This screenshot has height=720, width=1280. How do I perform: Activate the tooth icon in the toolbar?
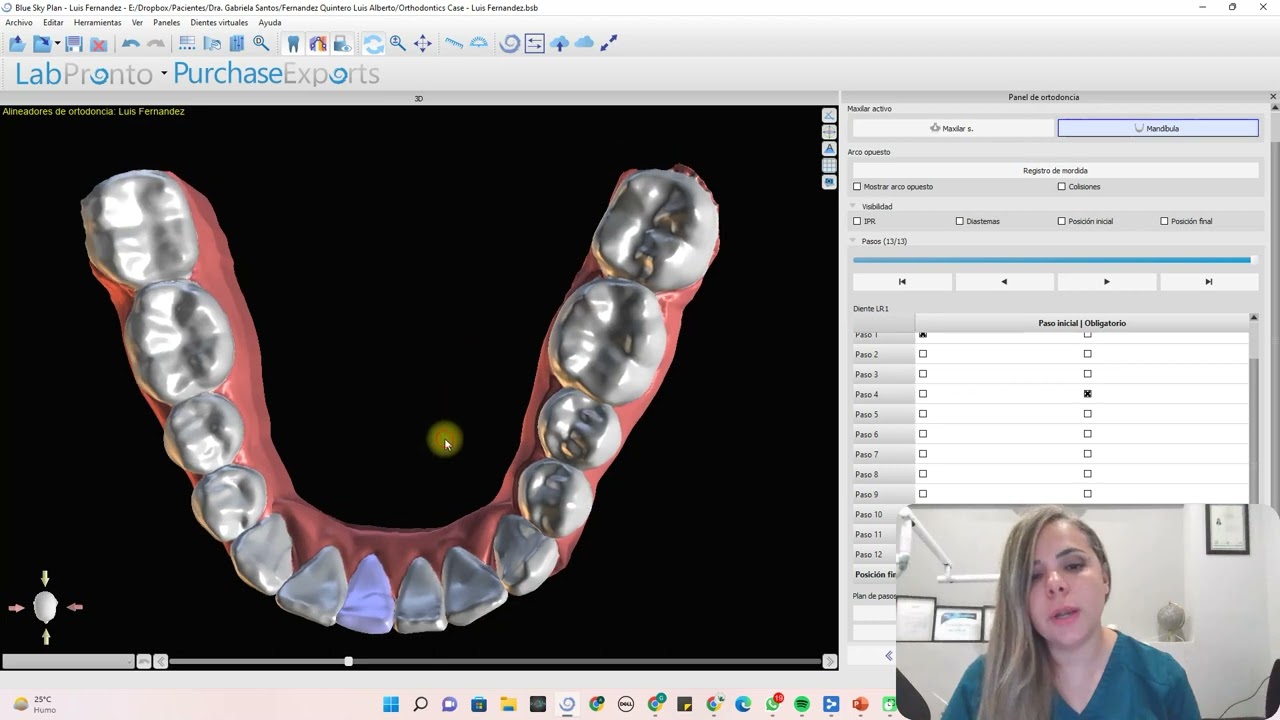point(293,44)
